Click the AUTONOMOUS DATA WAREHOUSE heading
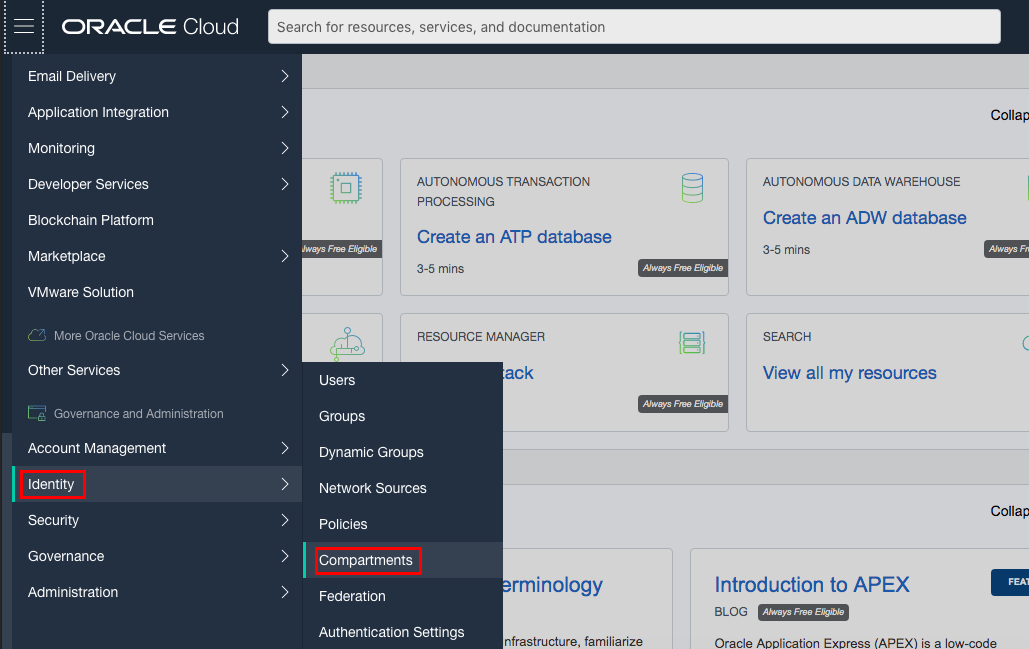The width and height of the screenshot is (1029, 649). pyautogui.click(x=861, y=182)
